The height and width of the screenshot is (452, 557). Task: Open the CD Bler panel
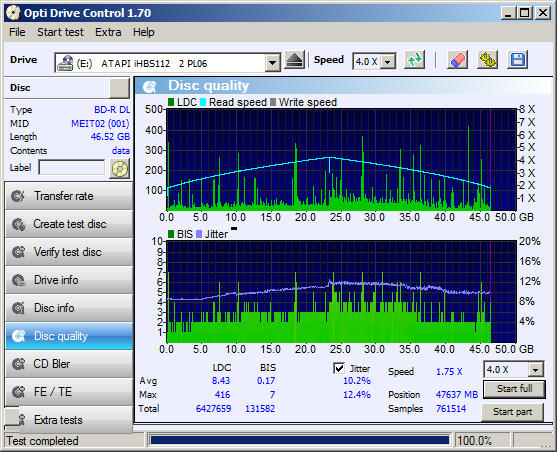(69, 364)
